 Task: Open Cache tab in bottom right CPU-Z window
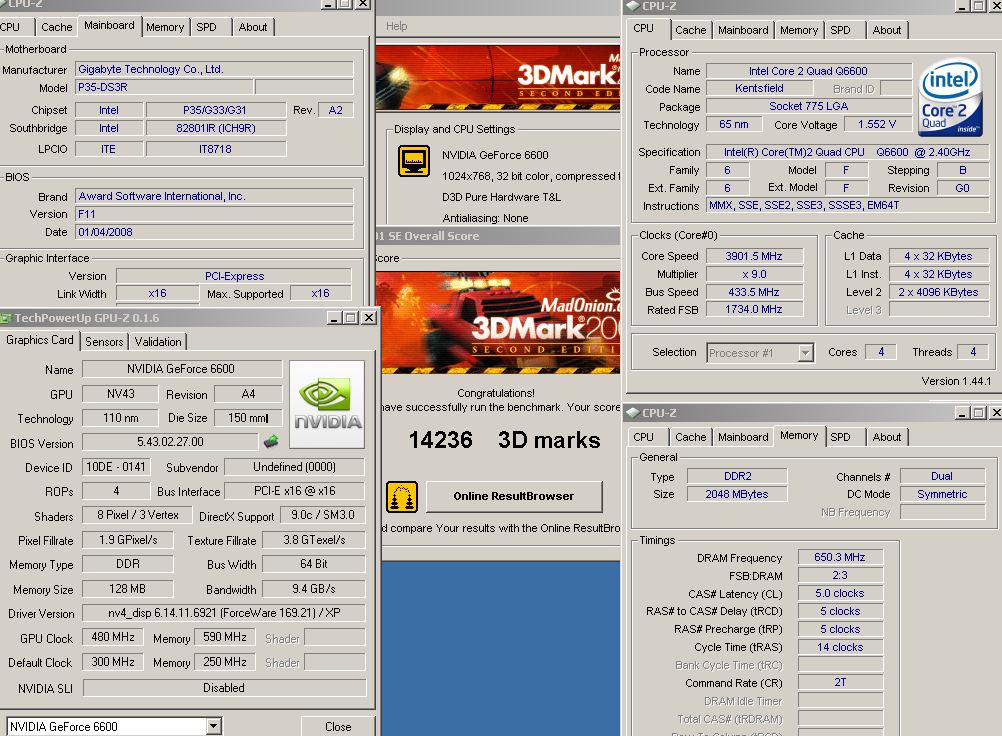coord(691,437)
